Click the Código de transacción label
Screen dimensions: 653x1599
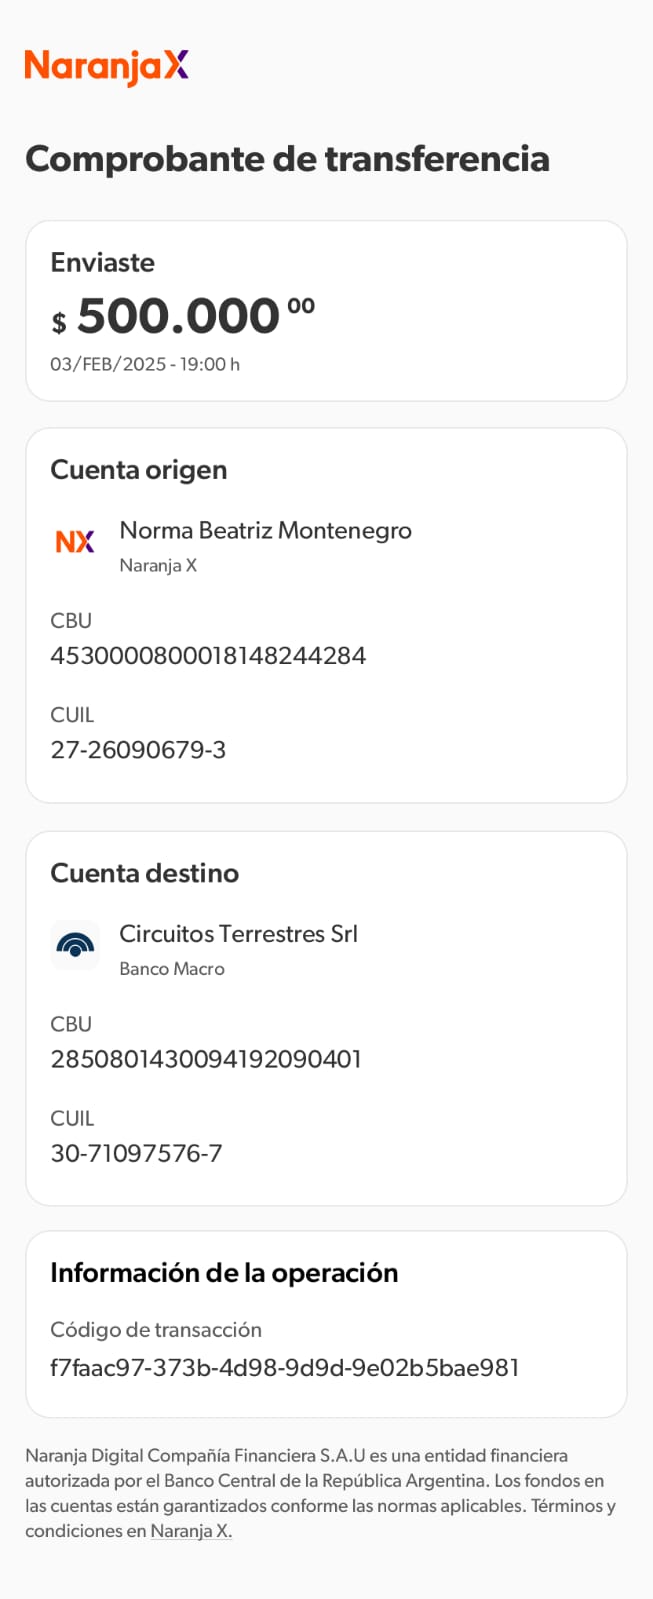tap(156, 1330)
